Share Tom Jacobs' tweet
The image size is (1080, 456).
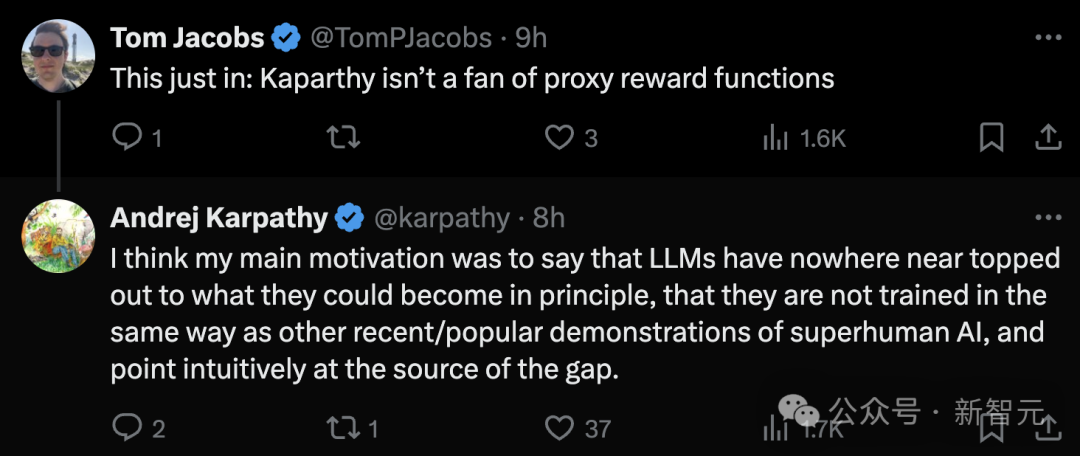pyautogui.click(x=1046, y=138)
